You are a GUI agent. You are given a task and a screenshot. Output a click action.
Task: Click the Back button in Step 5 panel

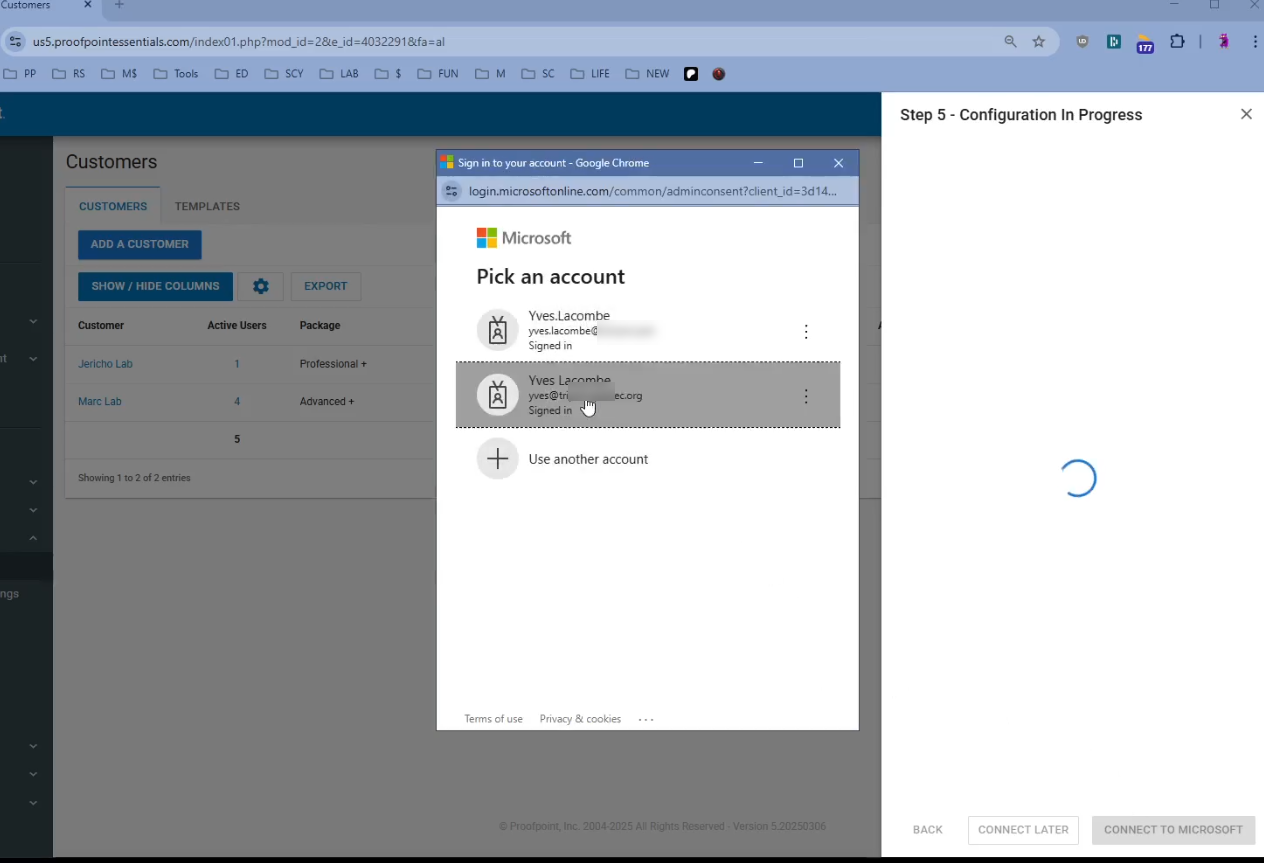[928, 830]
